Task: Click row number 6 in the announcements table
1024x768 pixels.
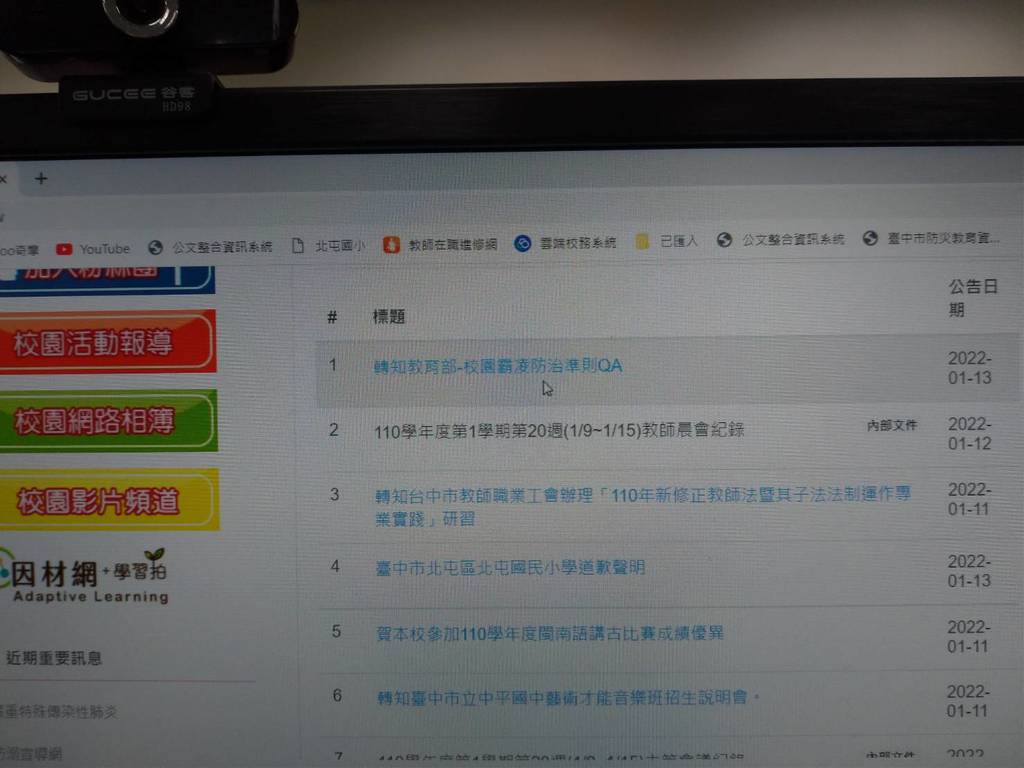Action: [337, 695]
